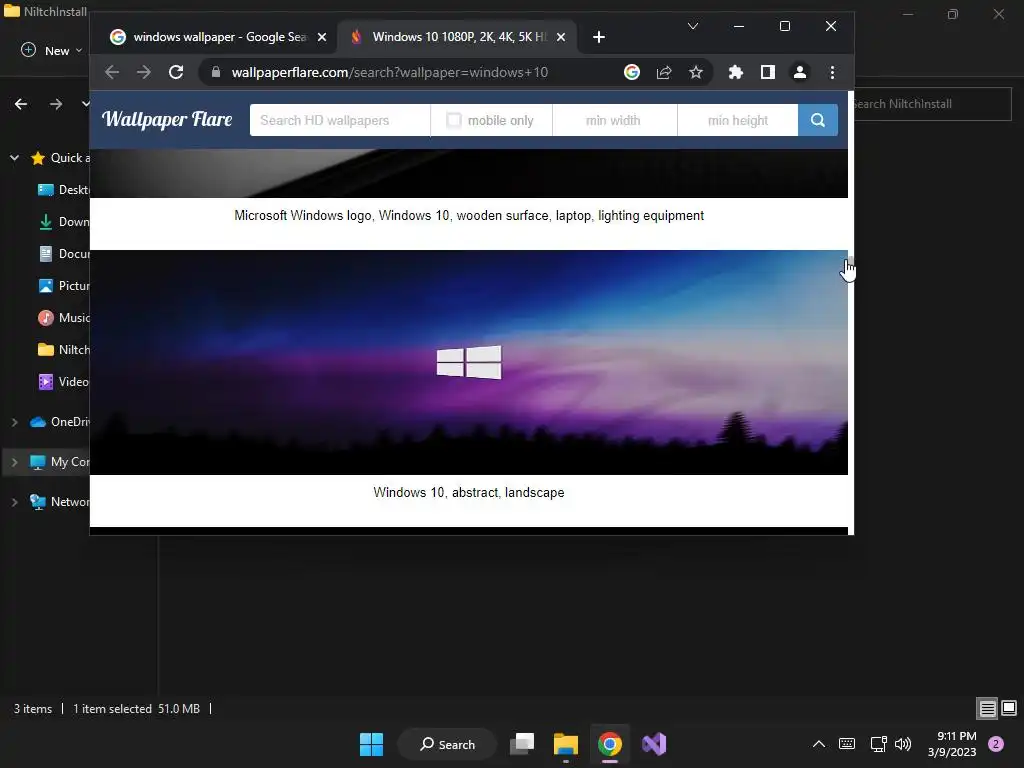
Task: Click Windows 10, abstract, landscape caption
Action: click(468, 492)
